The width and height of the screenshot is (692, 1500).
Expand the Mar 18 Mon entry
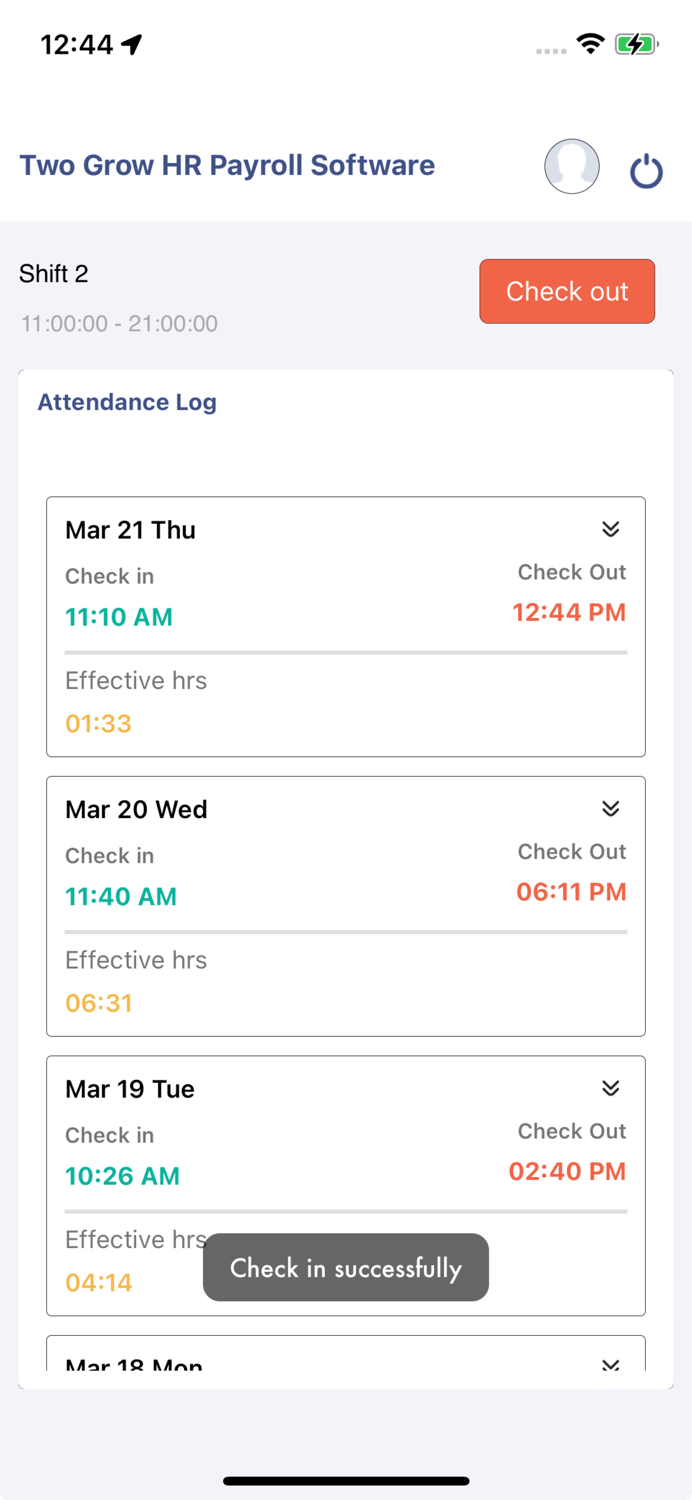point(610,1364)
